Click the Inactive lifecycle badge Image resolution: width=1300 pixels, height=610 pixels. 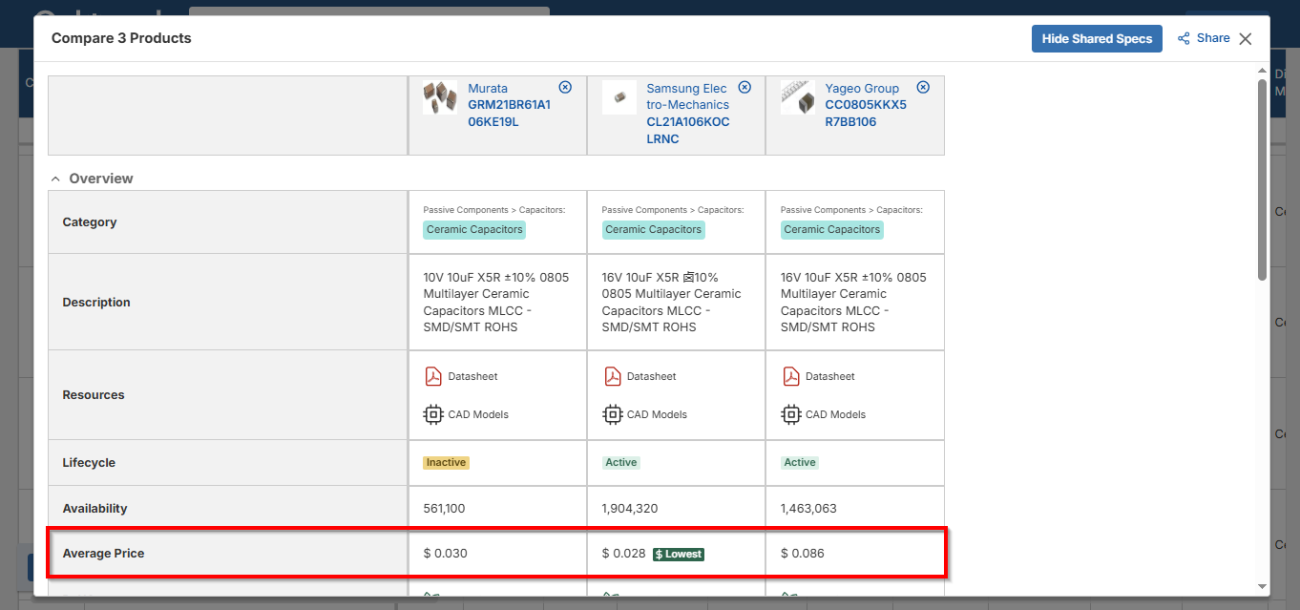point(446,463)
